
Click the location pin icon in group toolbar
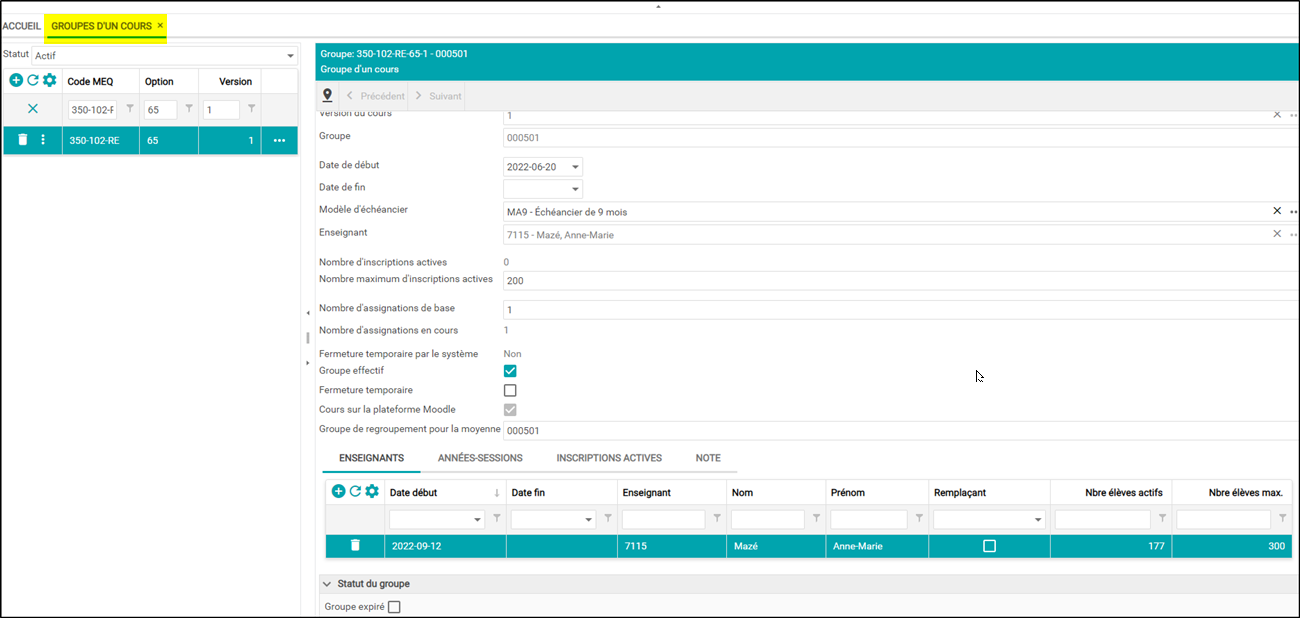point(327,96)
